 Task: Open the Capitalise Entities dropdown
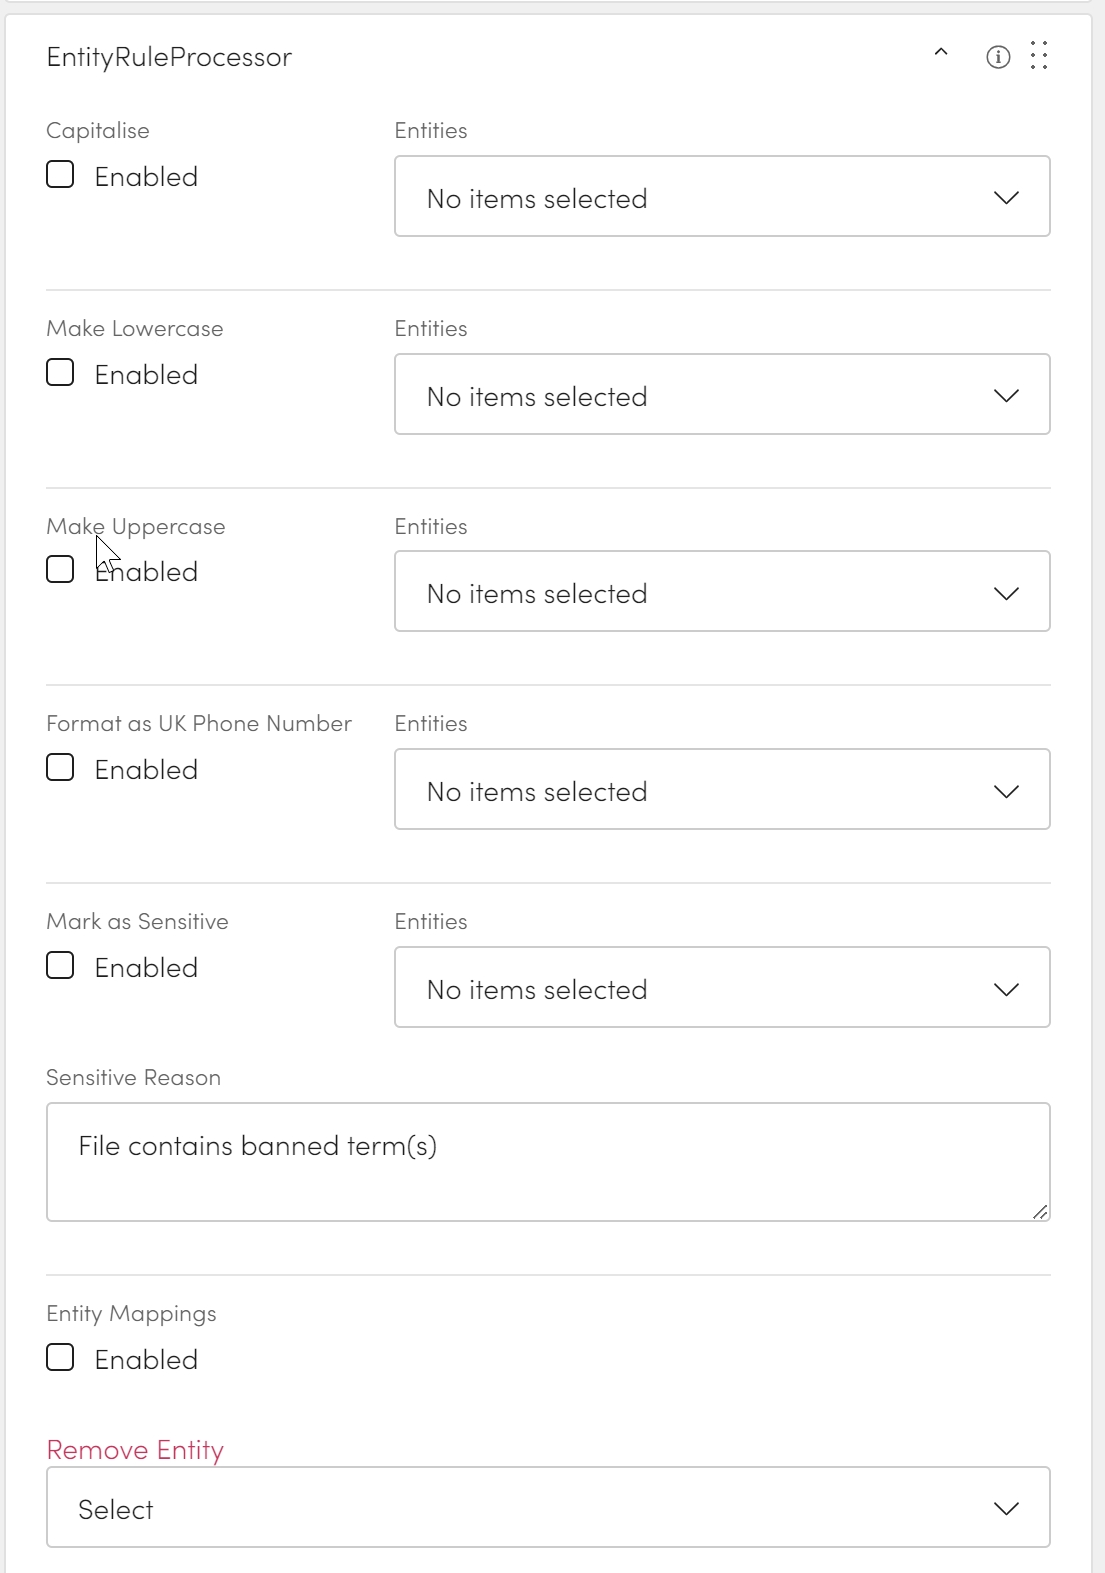coord(721,197)
